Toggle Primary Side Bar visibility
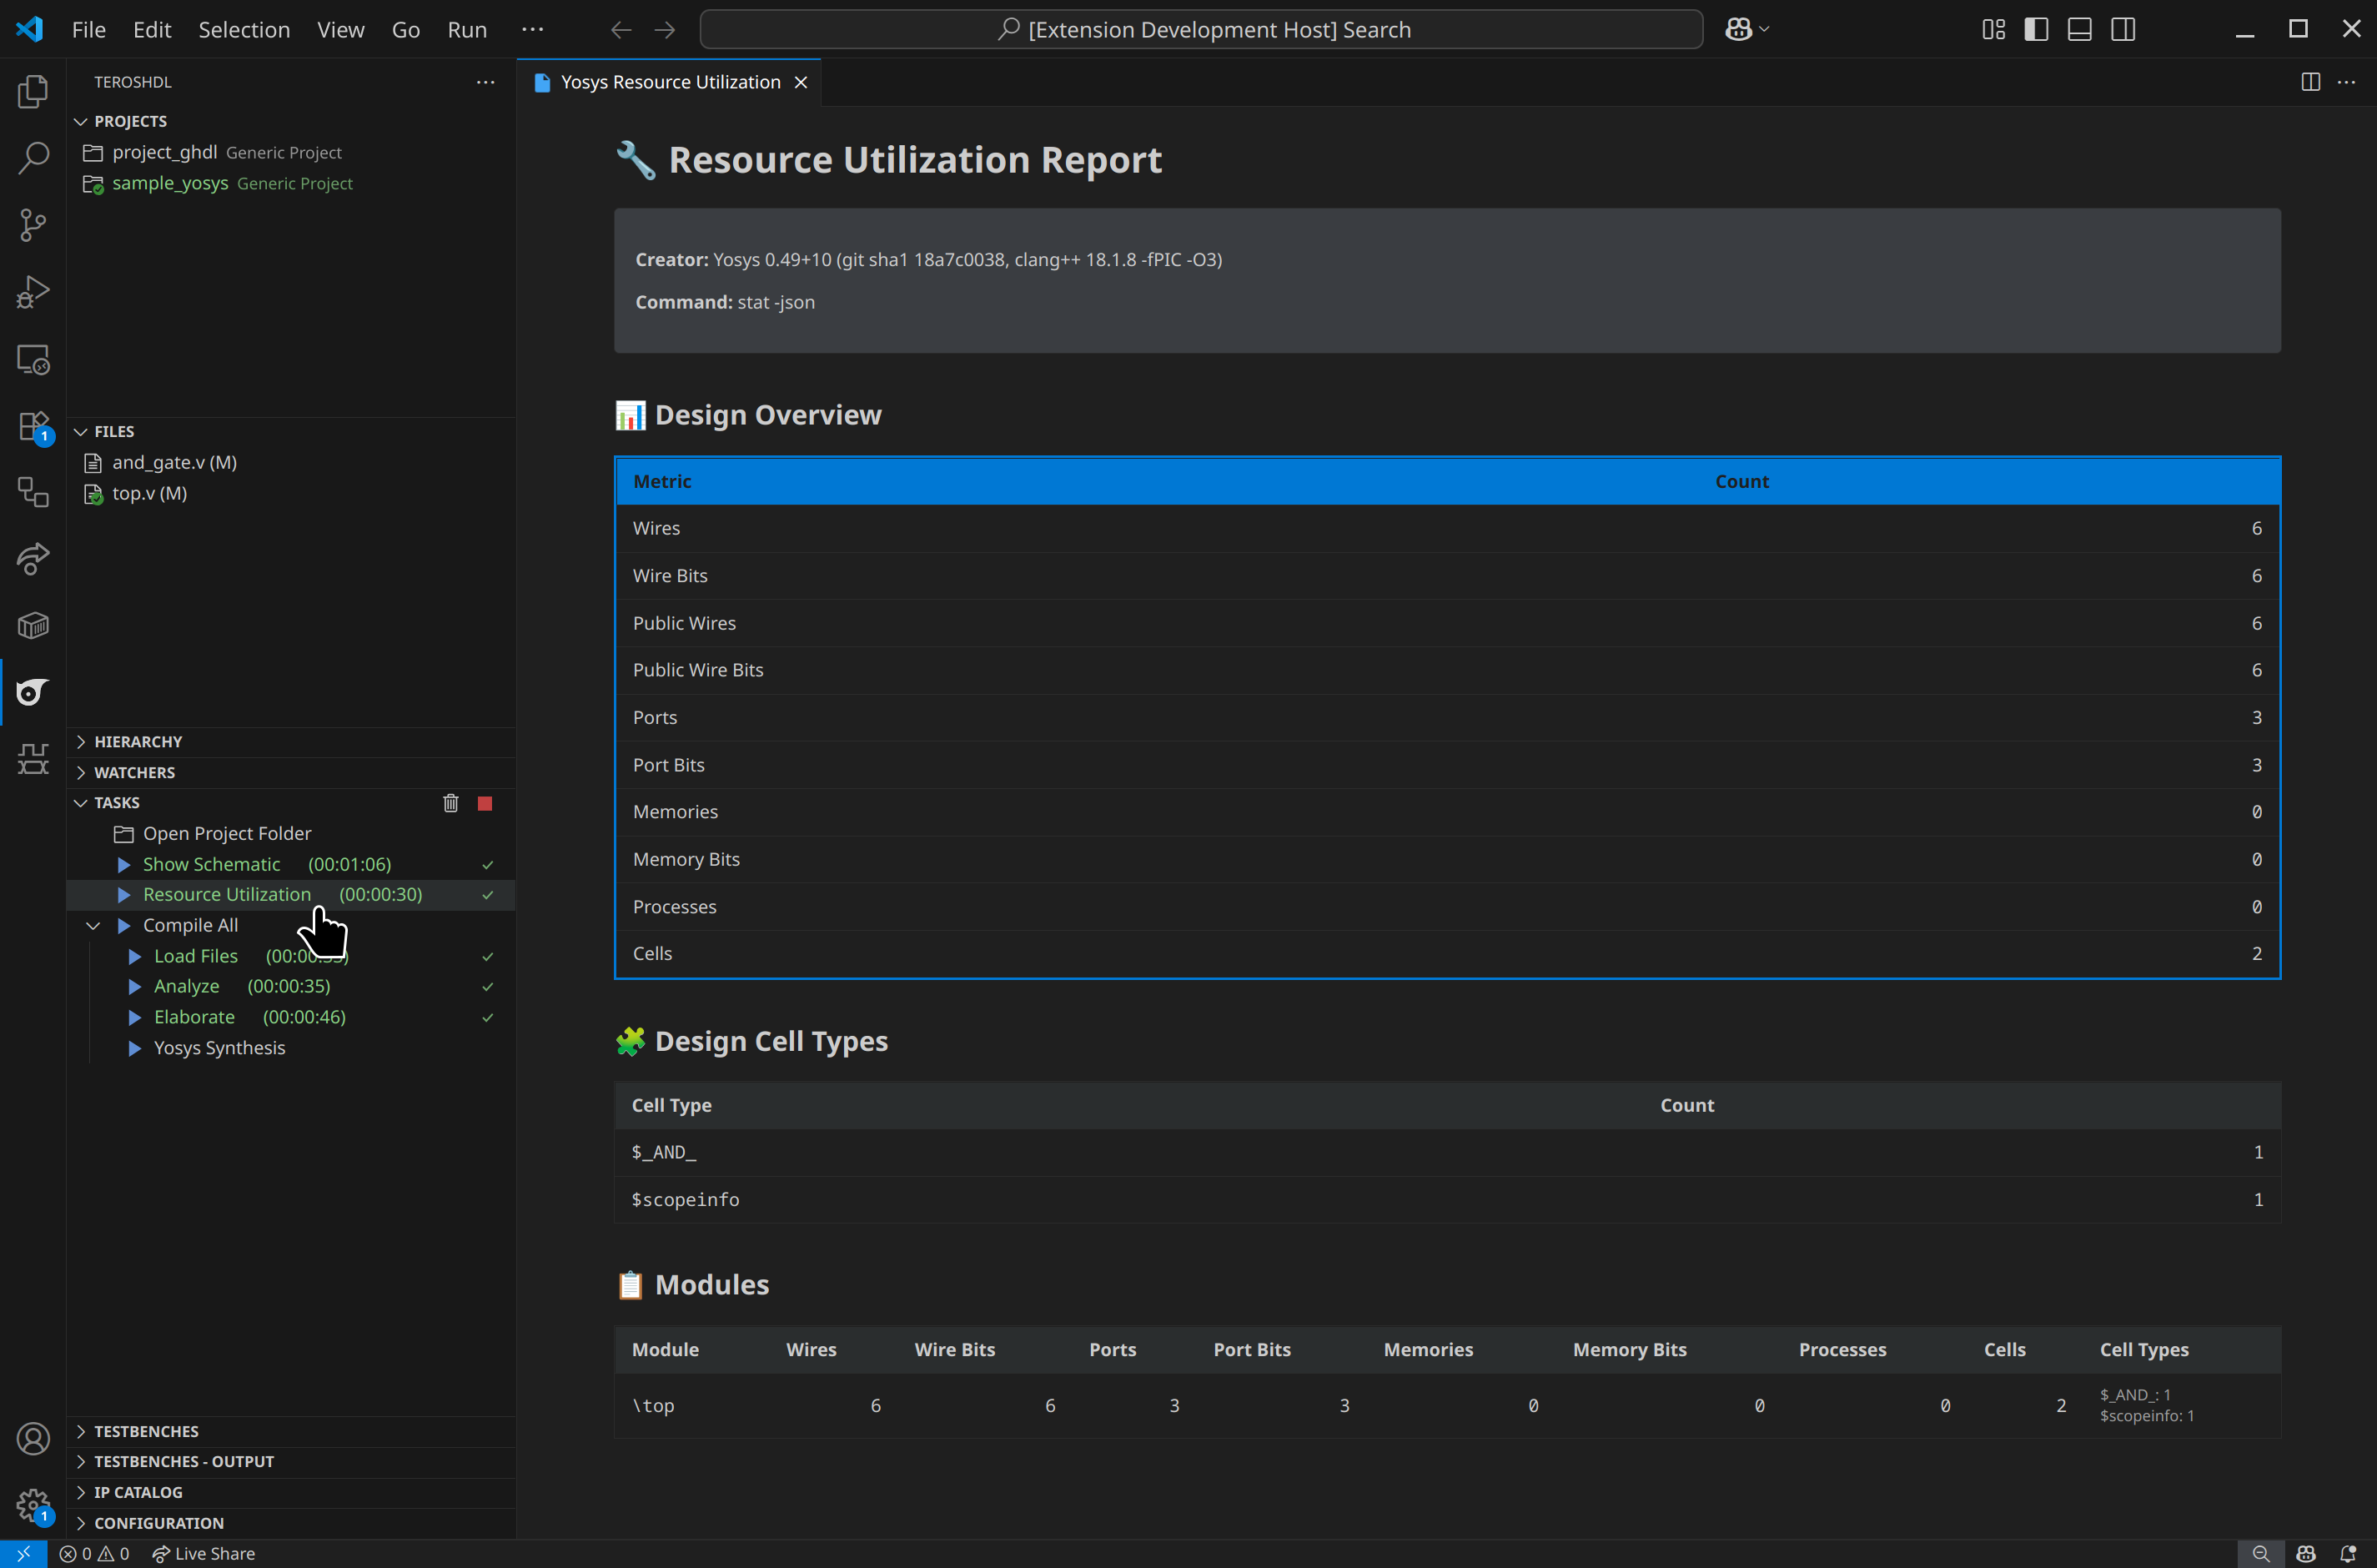The width and height of the screenshot is (2377, 1568). click(x=2036, y=29)
